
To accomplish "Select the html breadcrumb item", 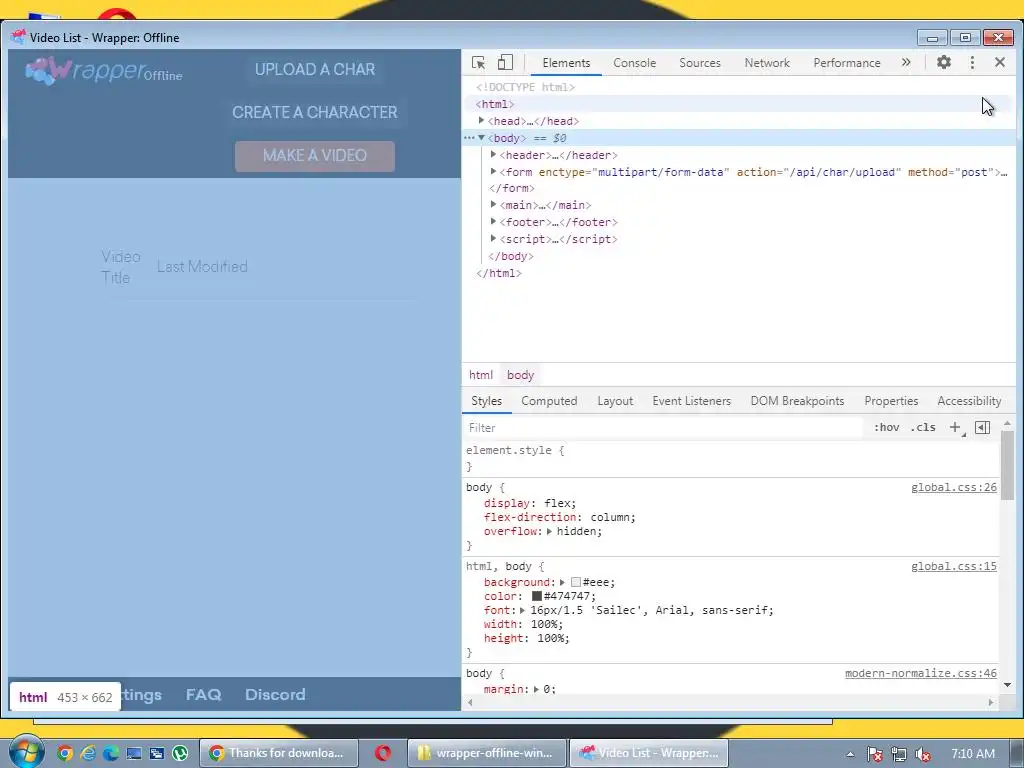I will tap(481, 375).
